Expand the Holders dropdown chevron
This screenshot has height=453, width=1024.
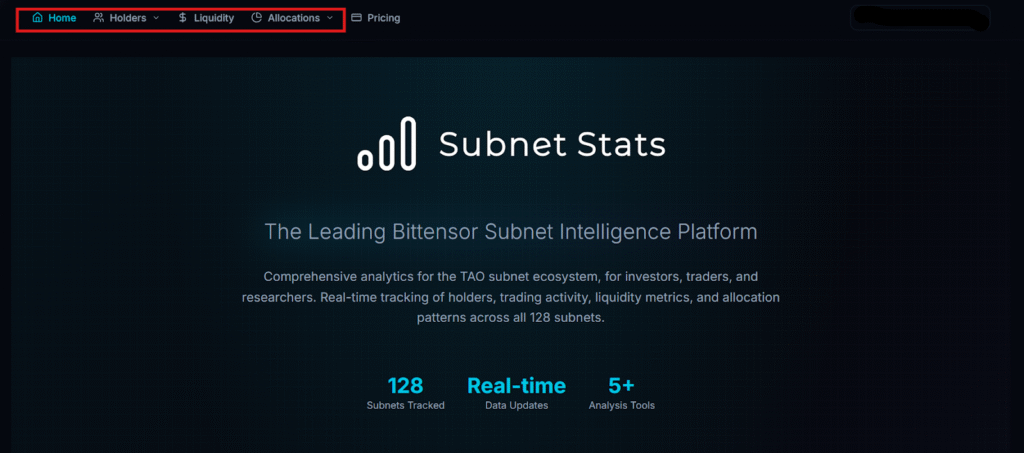[x=156, y=18]
